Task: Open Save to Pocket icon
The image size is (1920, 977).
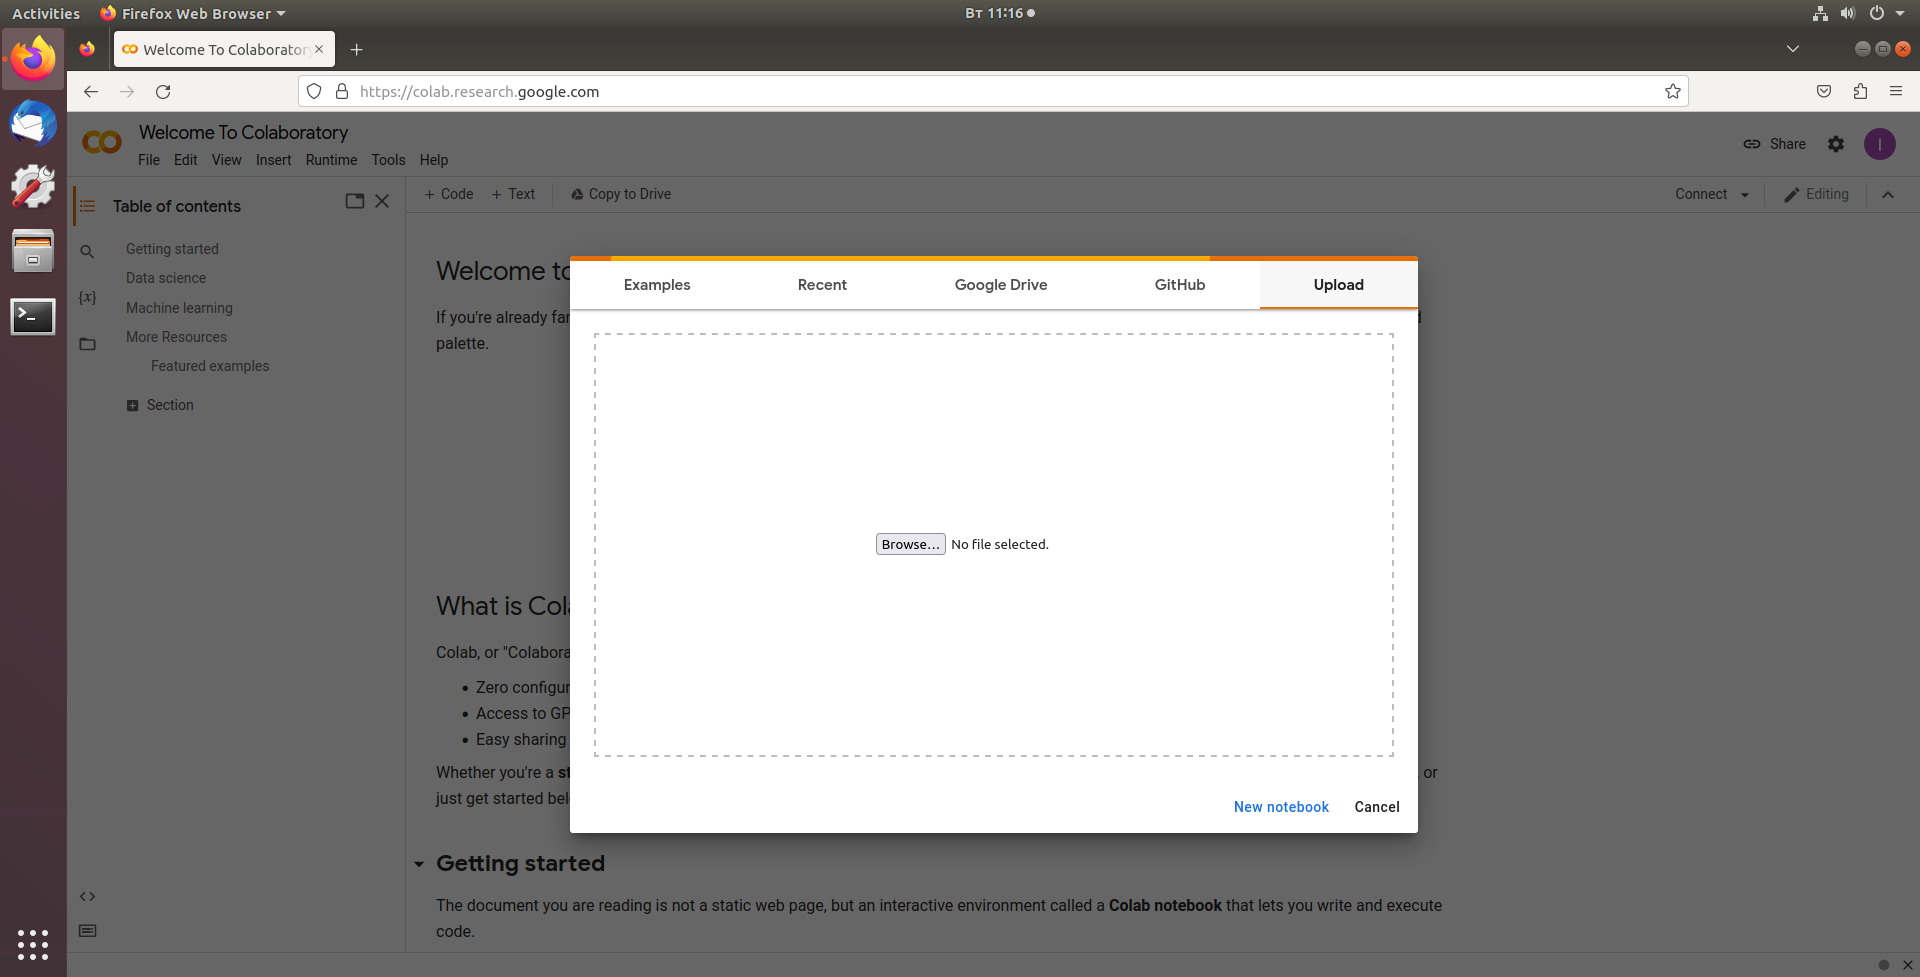Action: 1824,91
